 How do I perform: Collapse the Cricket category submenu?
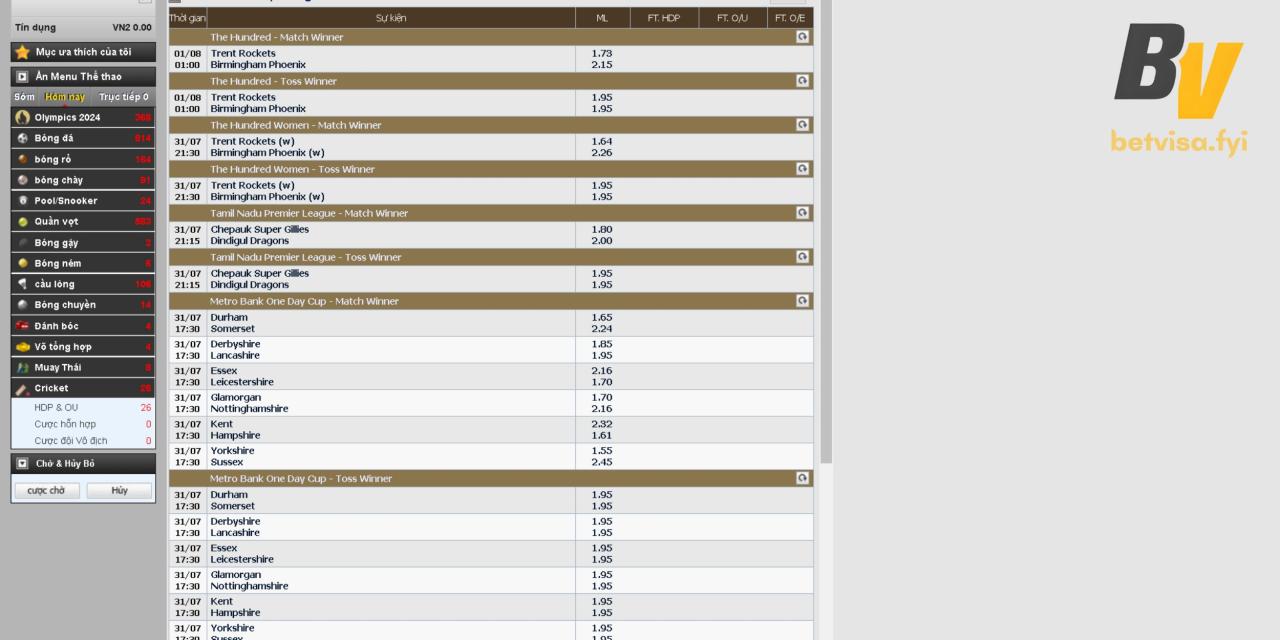(51, 388)
